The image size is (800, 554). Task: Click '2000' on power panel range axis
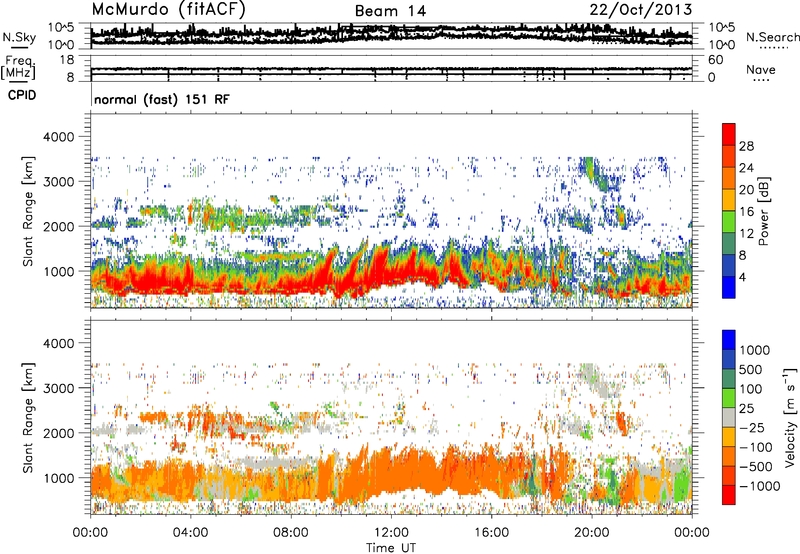[x=59, y=226]
